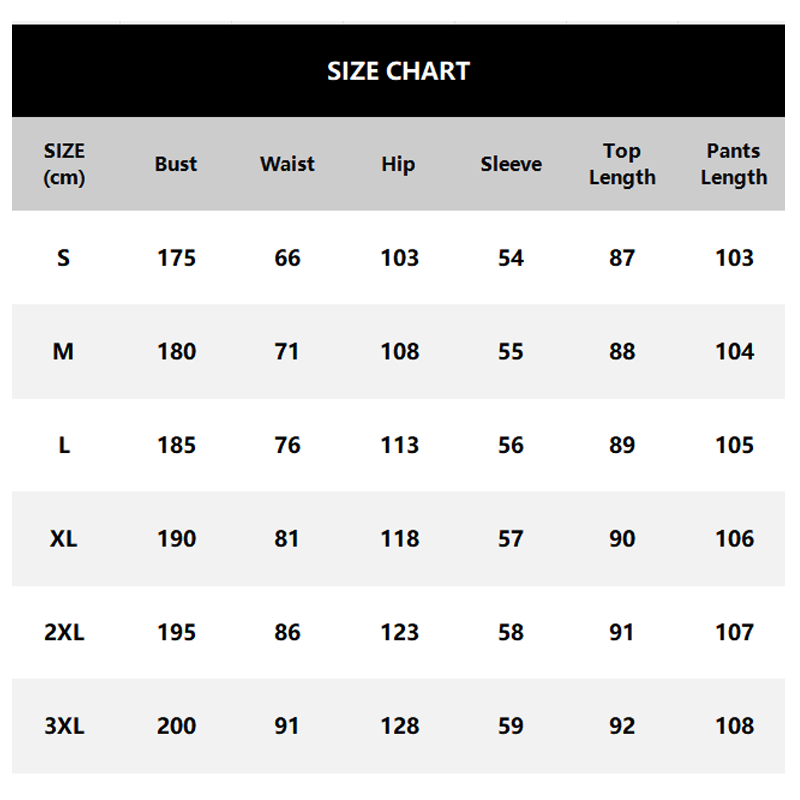Select sleeve value 57 for size XL
This screenshot has width=800, height=800.
[511, 539]
